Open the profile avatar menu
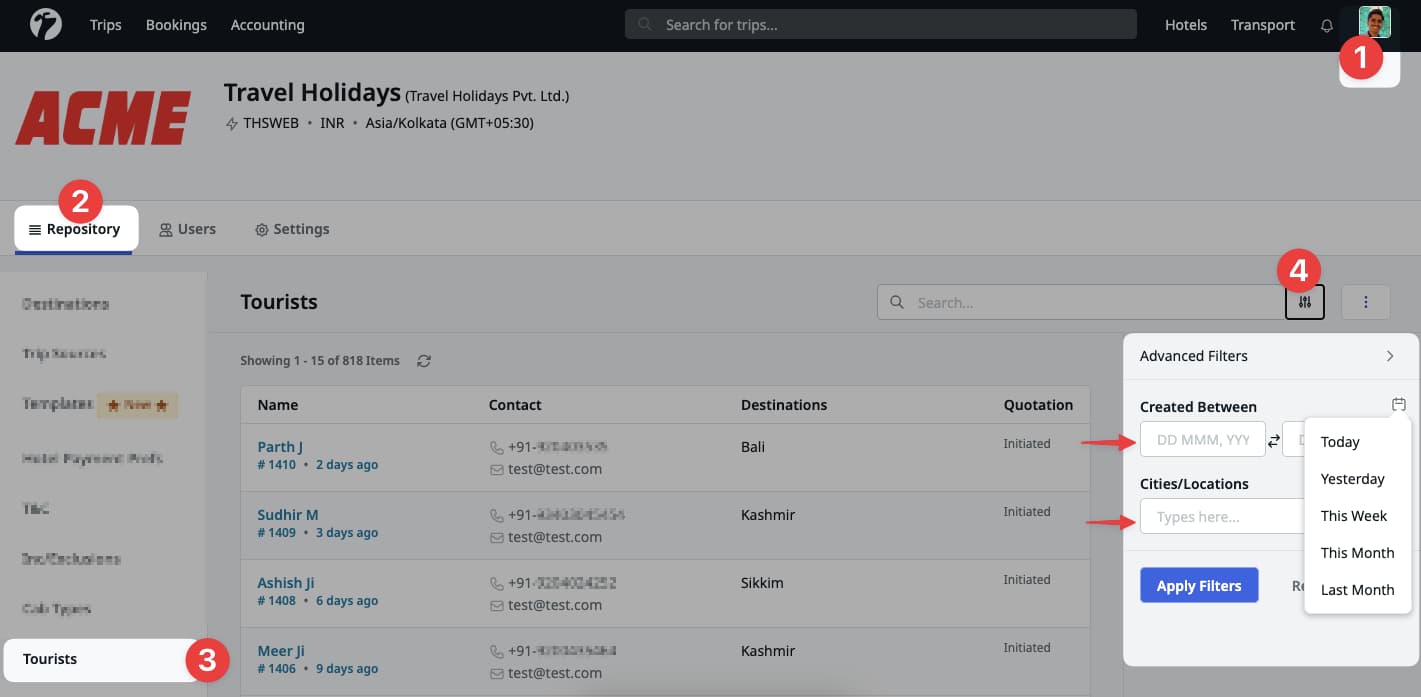1421x697 pixels. coord(1375,21)
